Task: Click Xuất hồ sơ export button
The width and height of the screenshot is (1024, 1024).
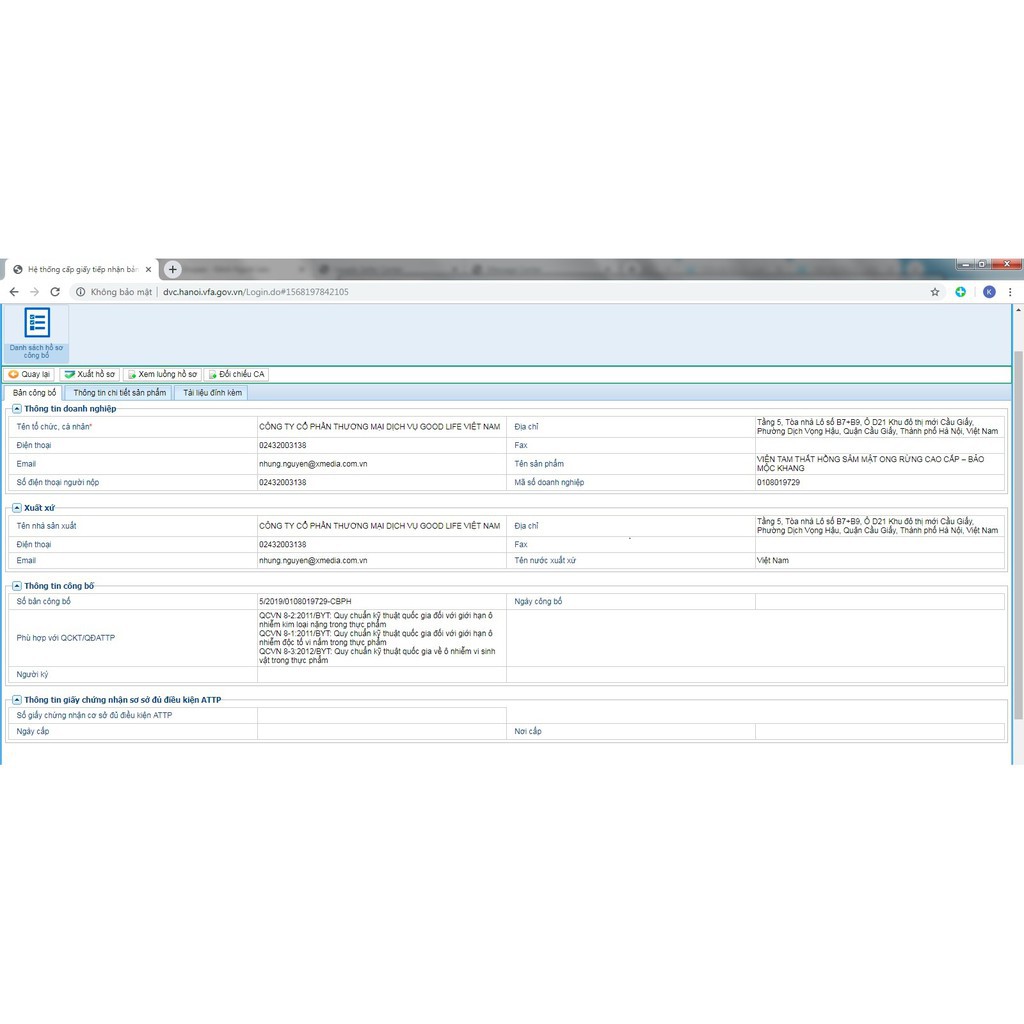Action: click(89, 374)
